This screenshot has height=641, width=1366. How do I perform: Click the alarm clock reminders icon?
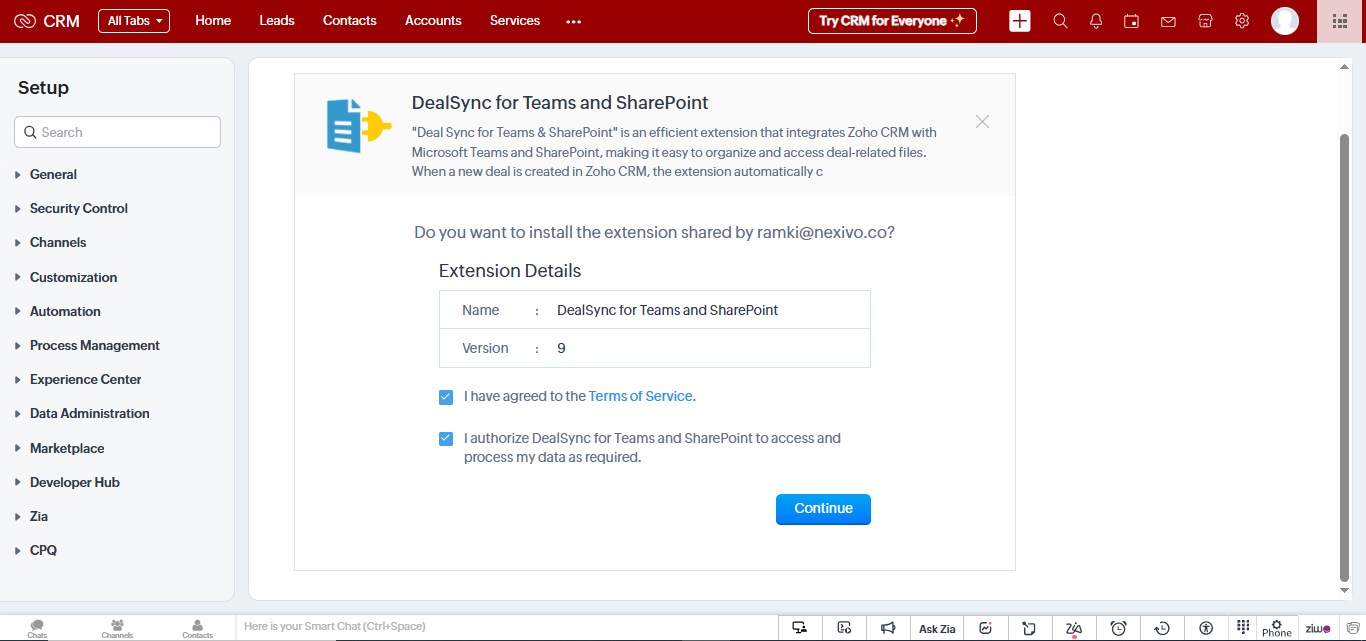tap(1119, 628)
